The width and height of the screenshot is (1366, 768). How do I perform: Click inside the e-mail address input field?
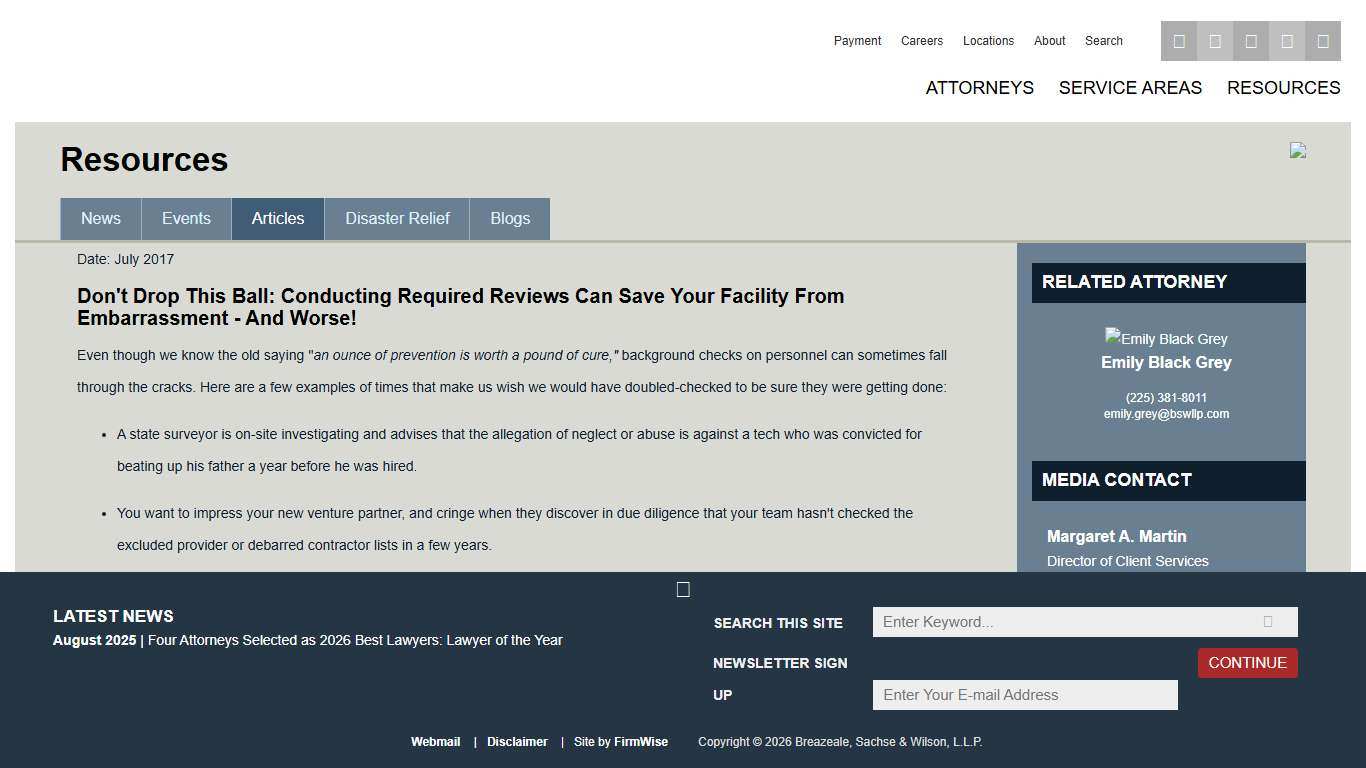tap(1024, 694)
